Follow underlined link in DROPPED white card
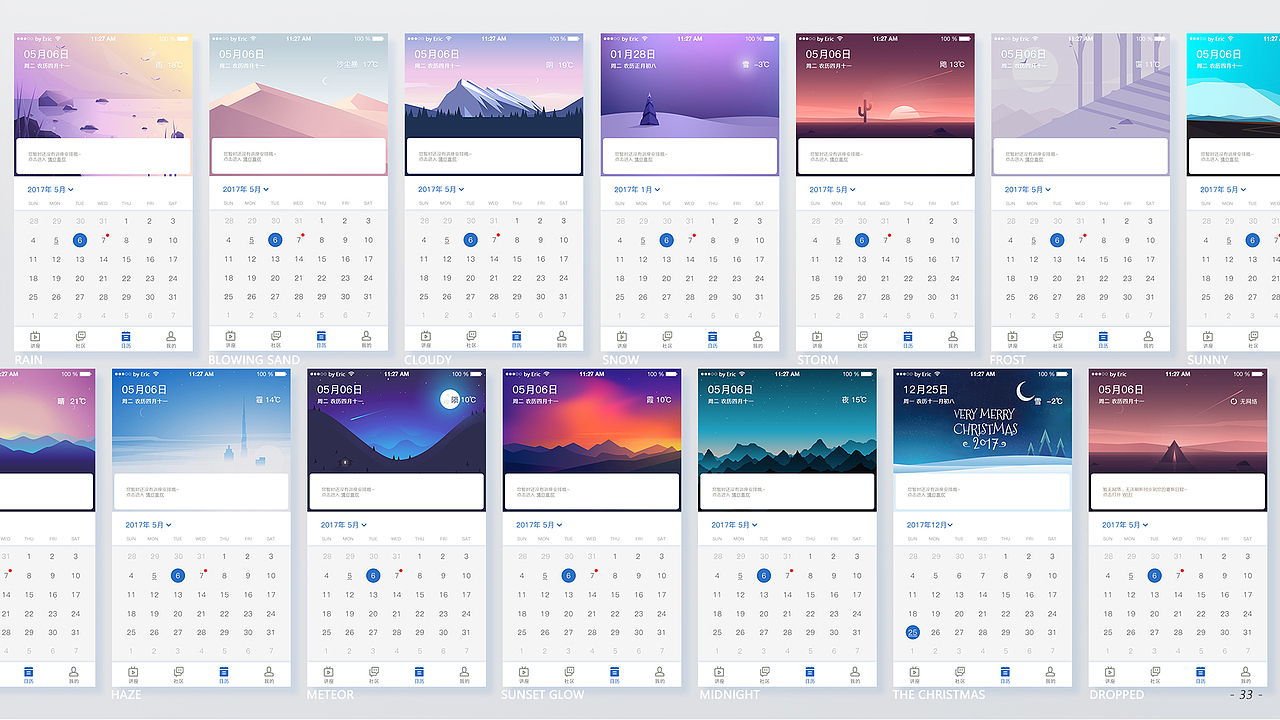 (1127, 494)
